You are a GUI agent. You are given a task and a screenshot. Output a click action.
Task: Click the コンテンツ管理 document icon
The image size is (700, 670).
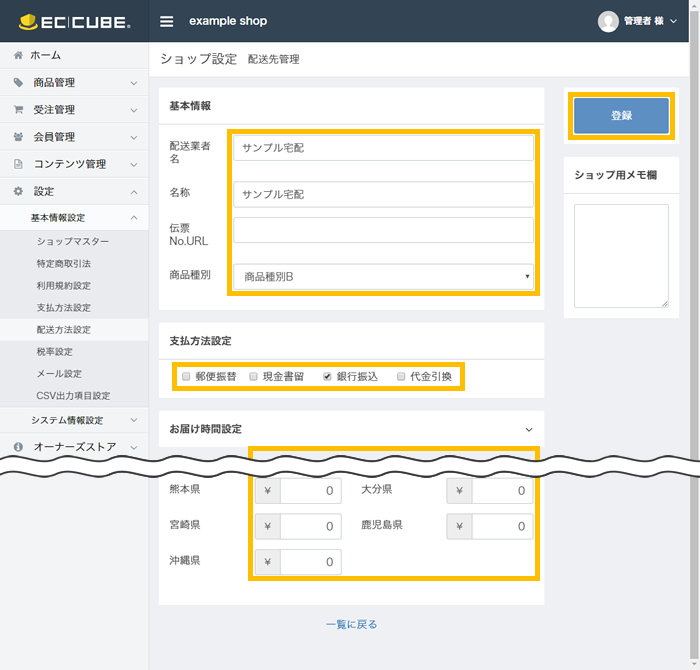[18, 164]
